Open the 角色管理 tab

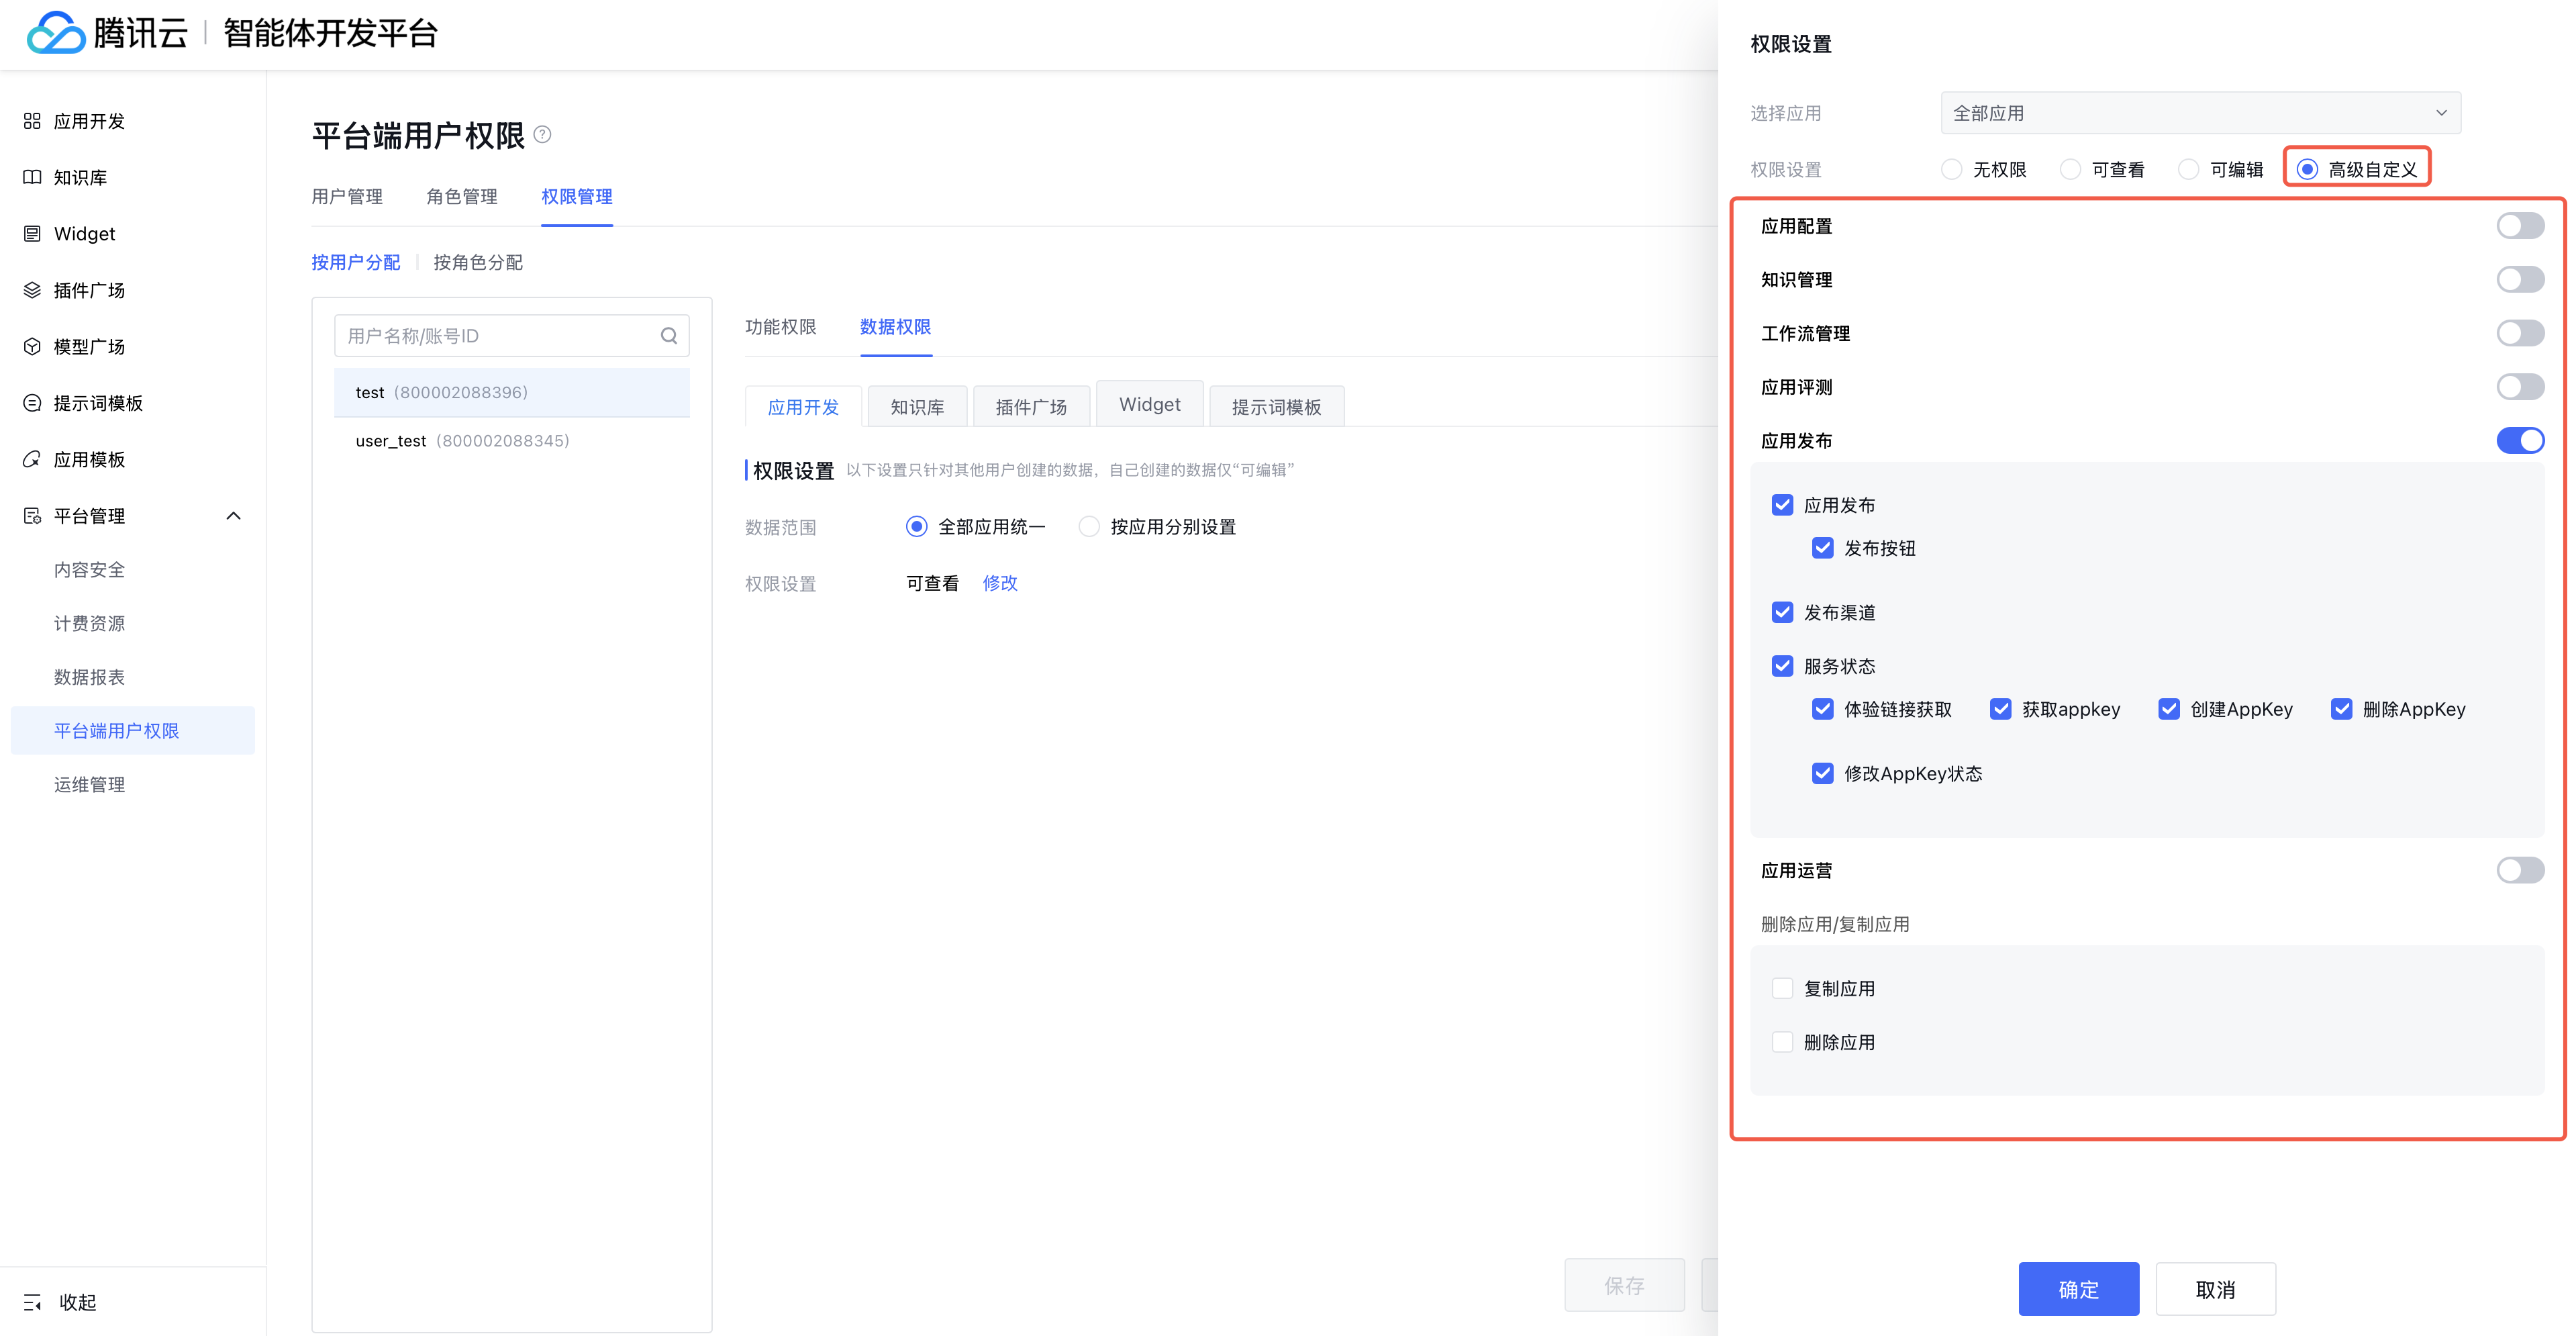click(x=462, y=197)
